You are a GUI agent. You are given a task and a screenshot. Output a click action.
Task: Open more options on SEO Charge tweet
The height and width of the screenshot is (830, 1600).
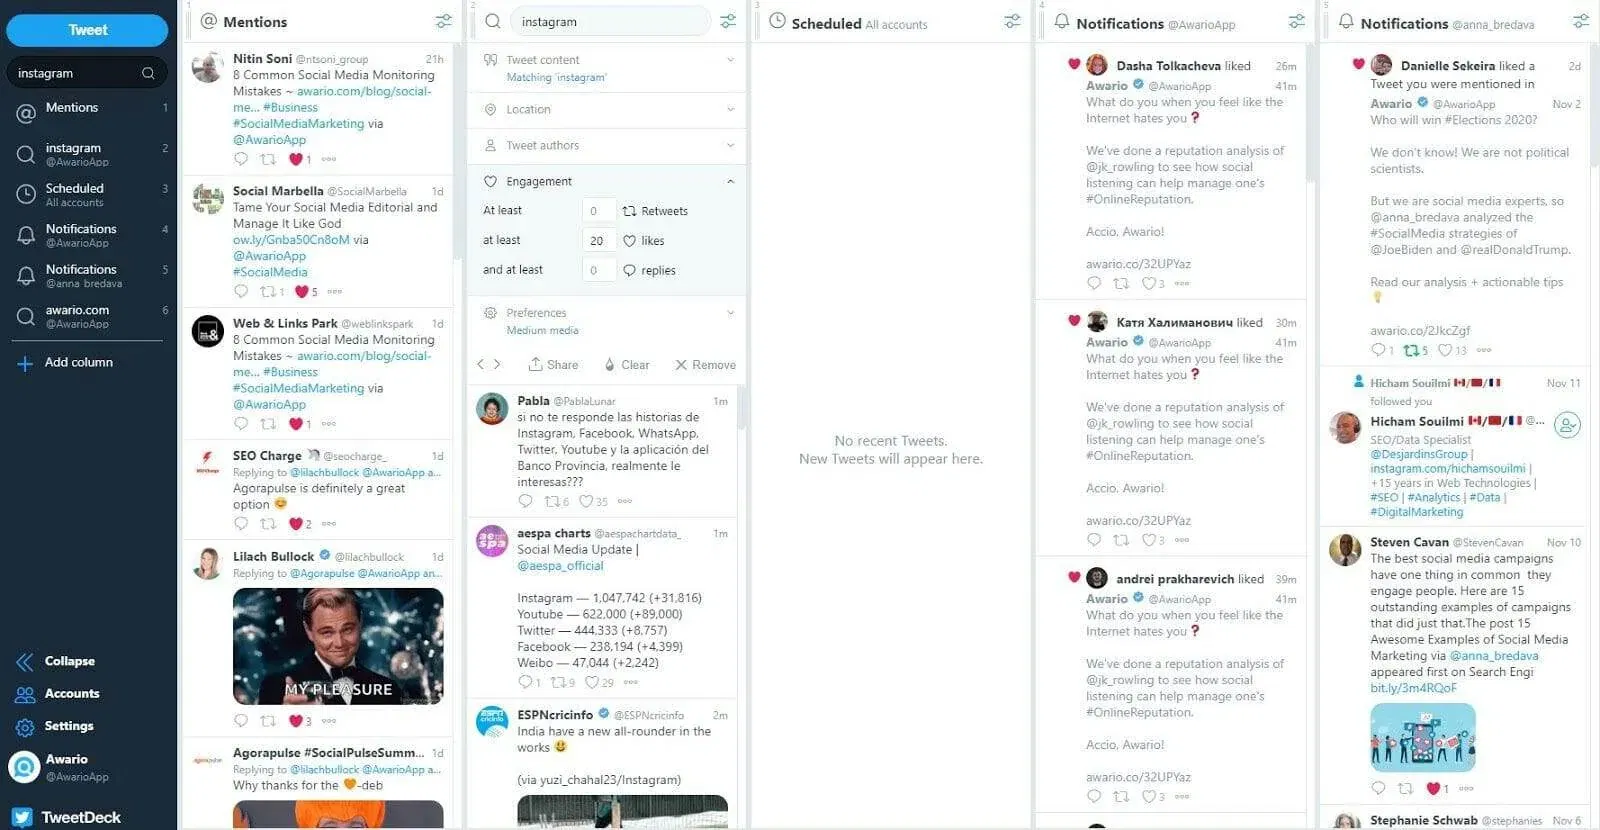point(329,524)
